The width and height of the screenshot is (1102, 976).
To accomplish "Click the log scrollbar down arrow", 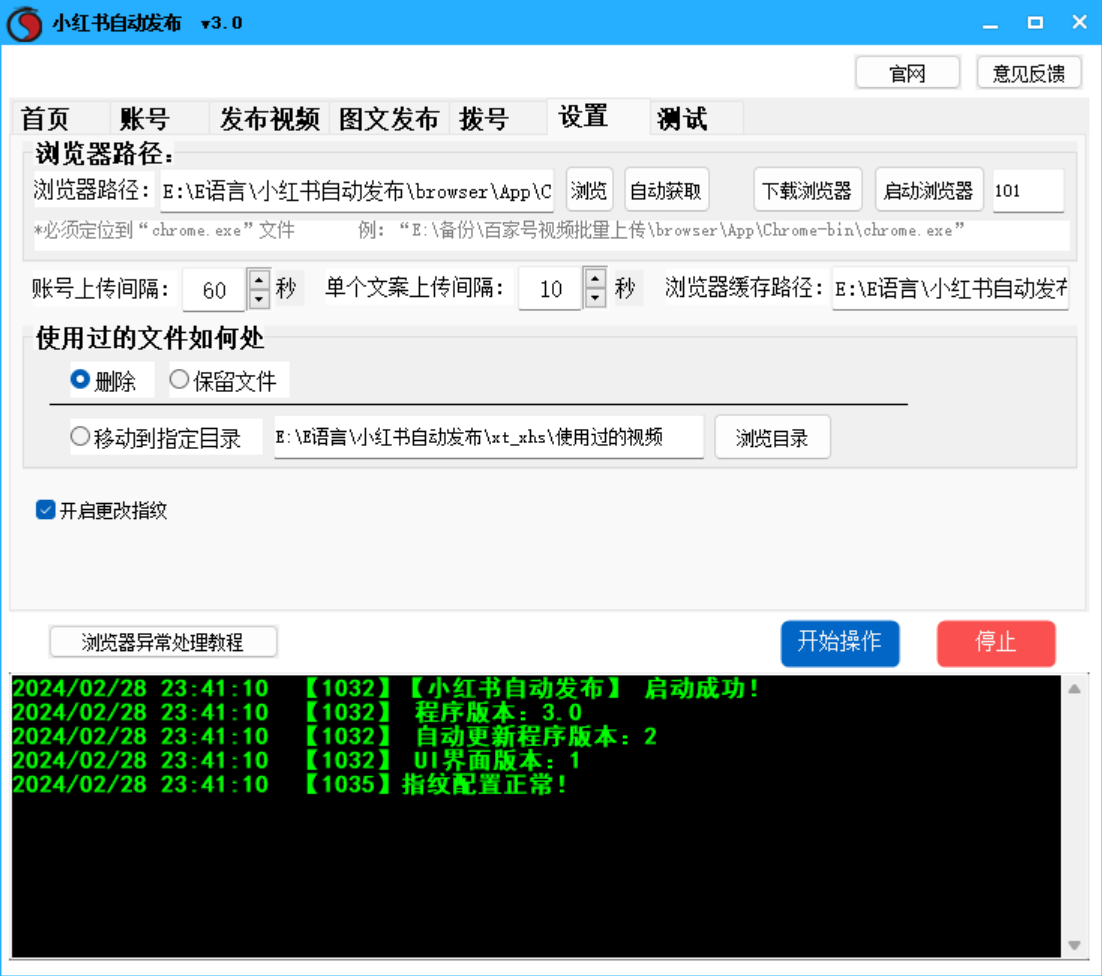I will tap(1075, 946).
